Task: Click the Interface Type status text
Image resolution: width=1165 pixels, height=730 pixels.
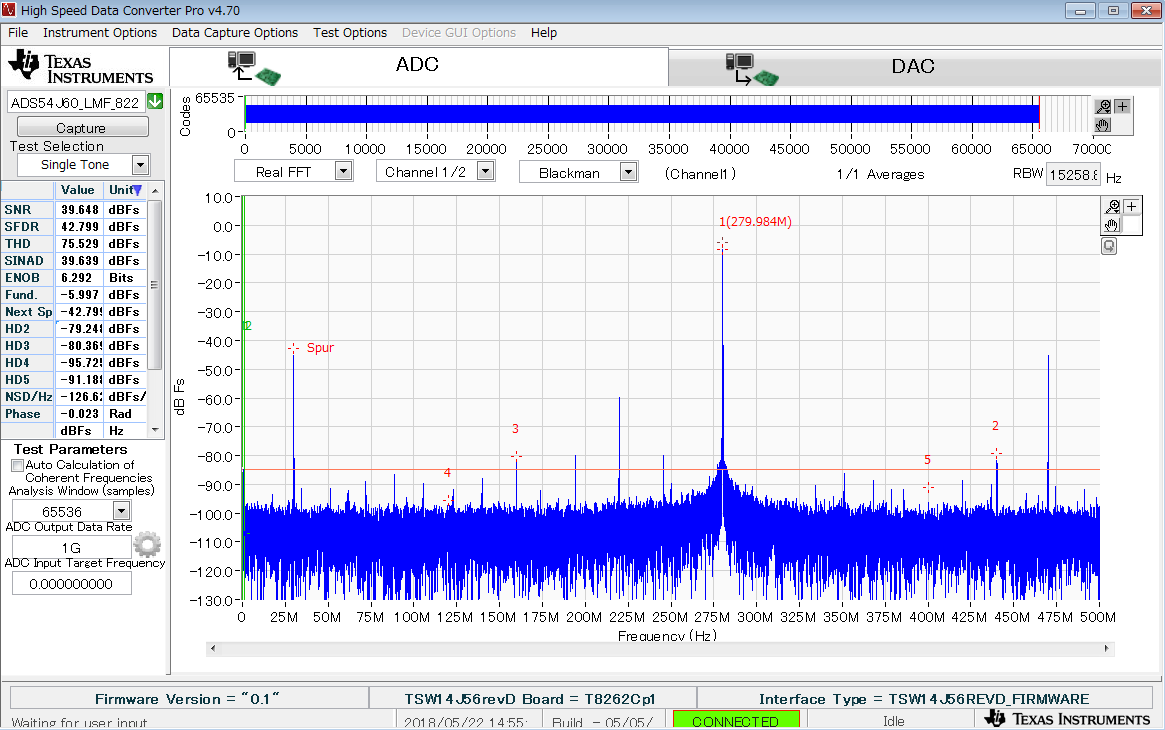Action: pos(924,699)
